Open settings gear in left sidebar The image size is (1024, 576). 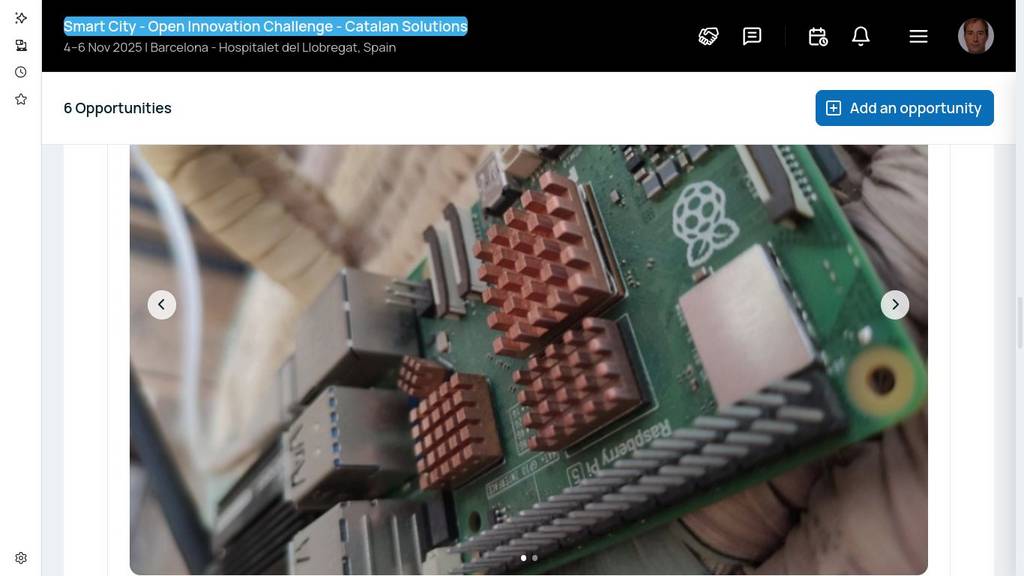click(21, 558)
